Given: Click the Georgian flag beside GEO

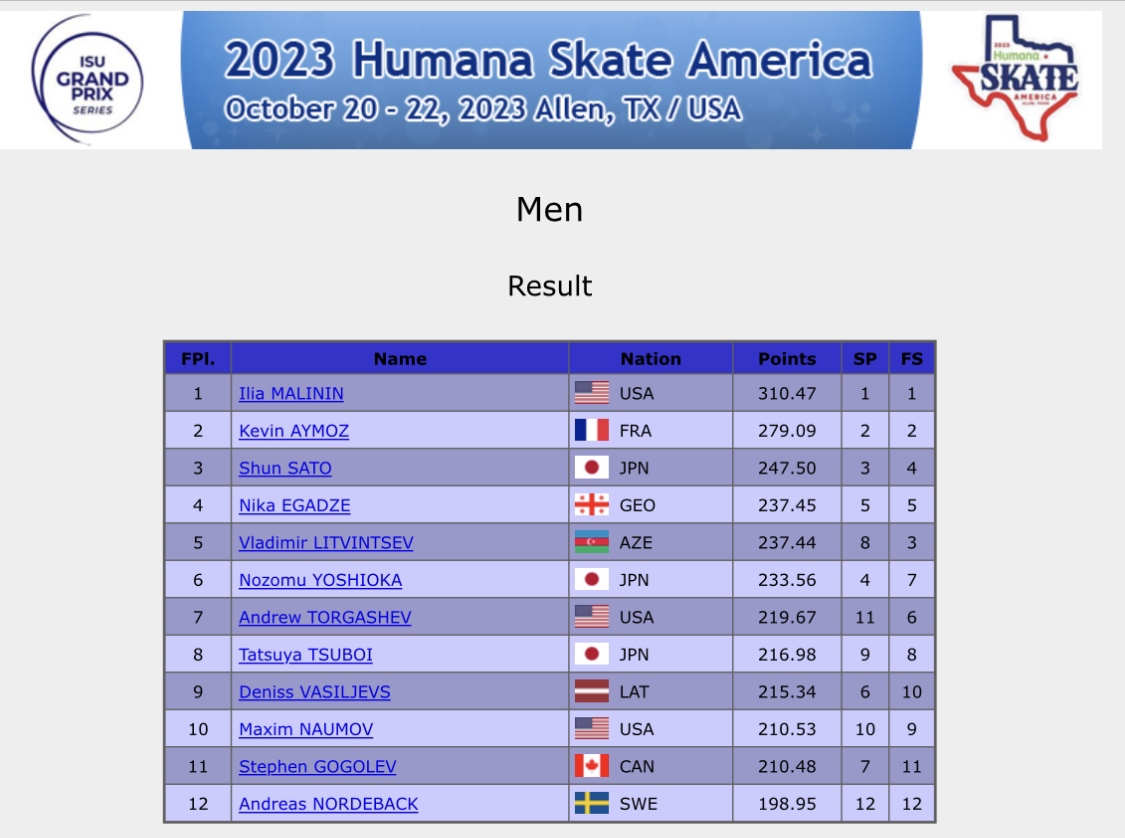Looking at the screenshot, I should 591,505.
